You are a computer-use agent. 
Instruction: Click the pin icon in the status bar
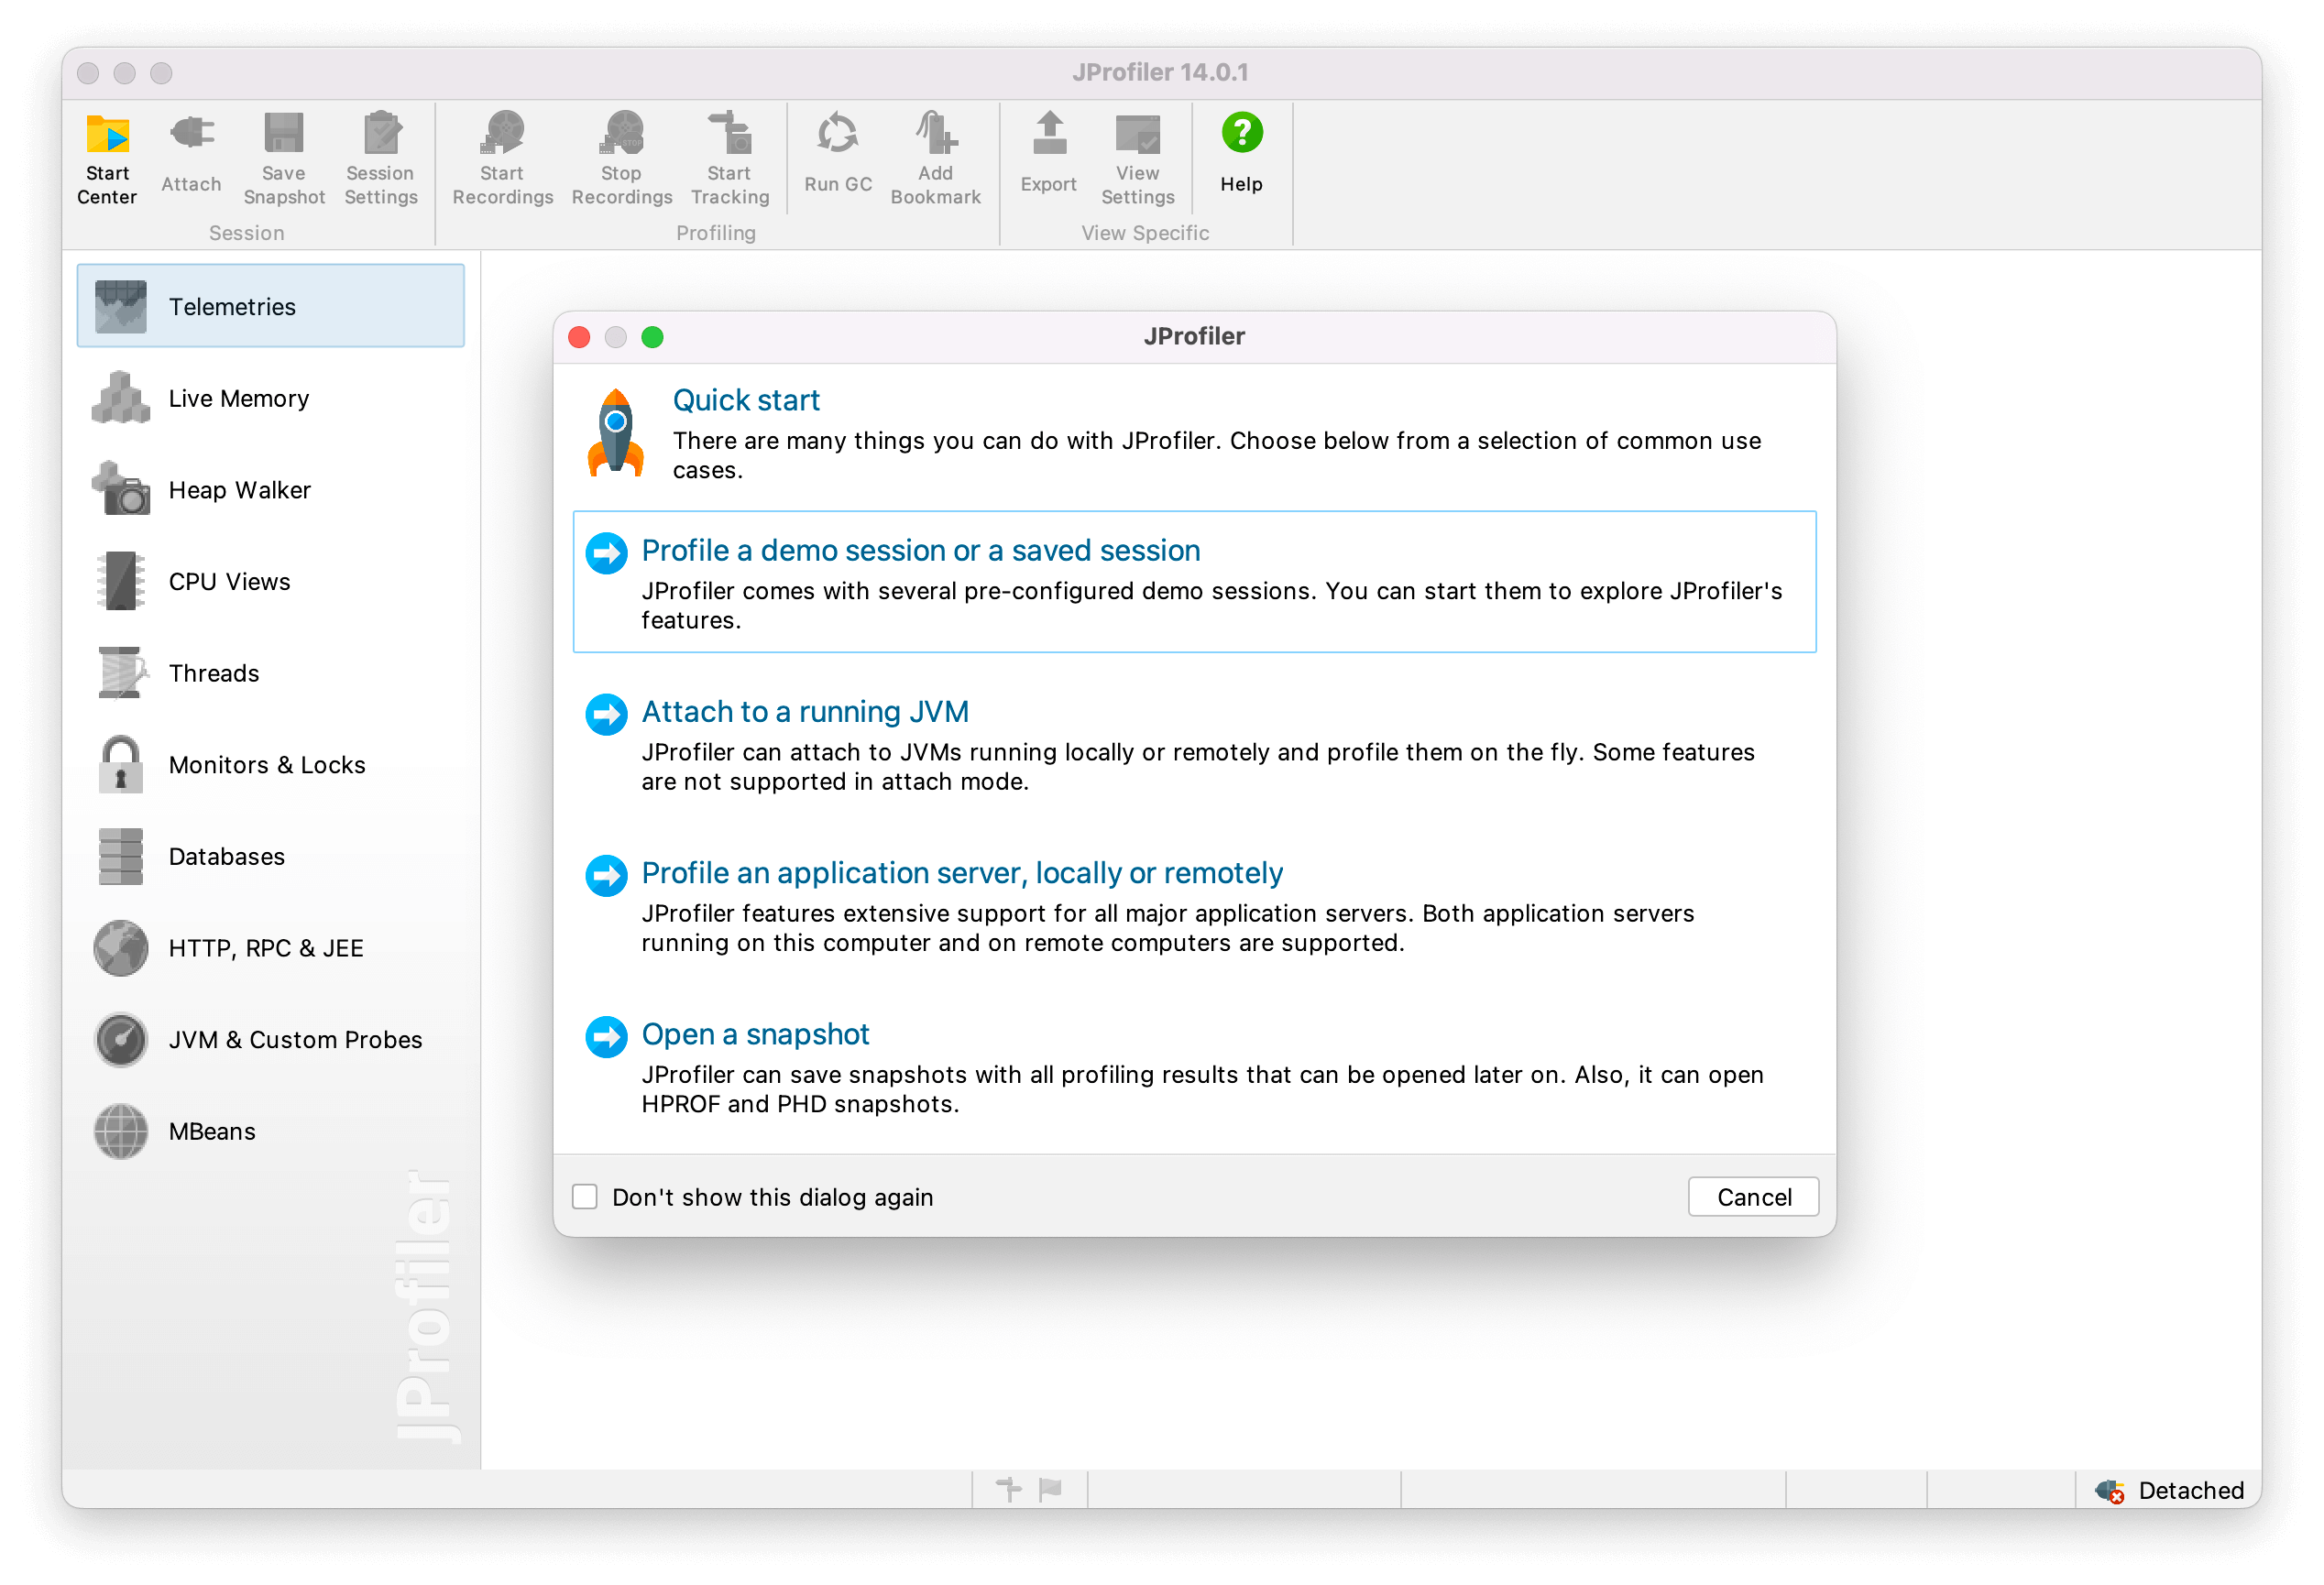click(x=1009, y=1490)
